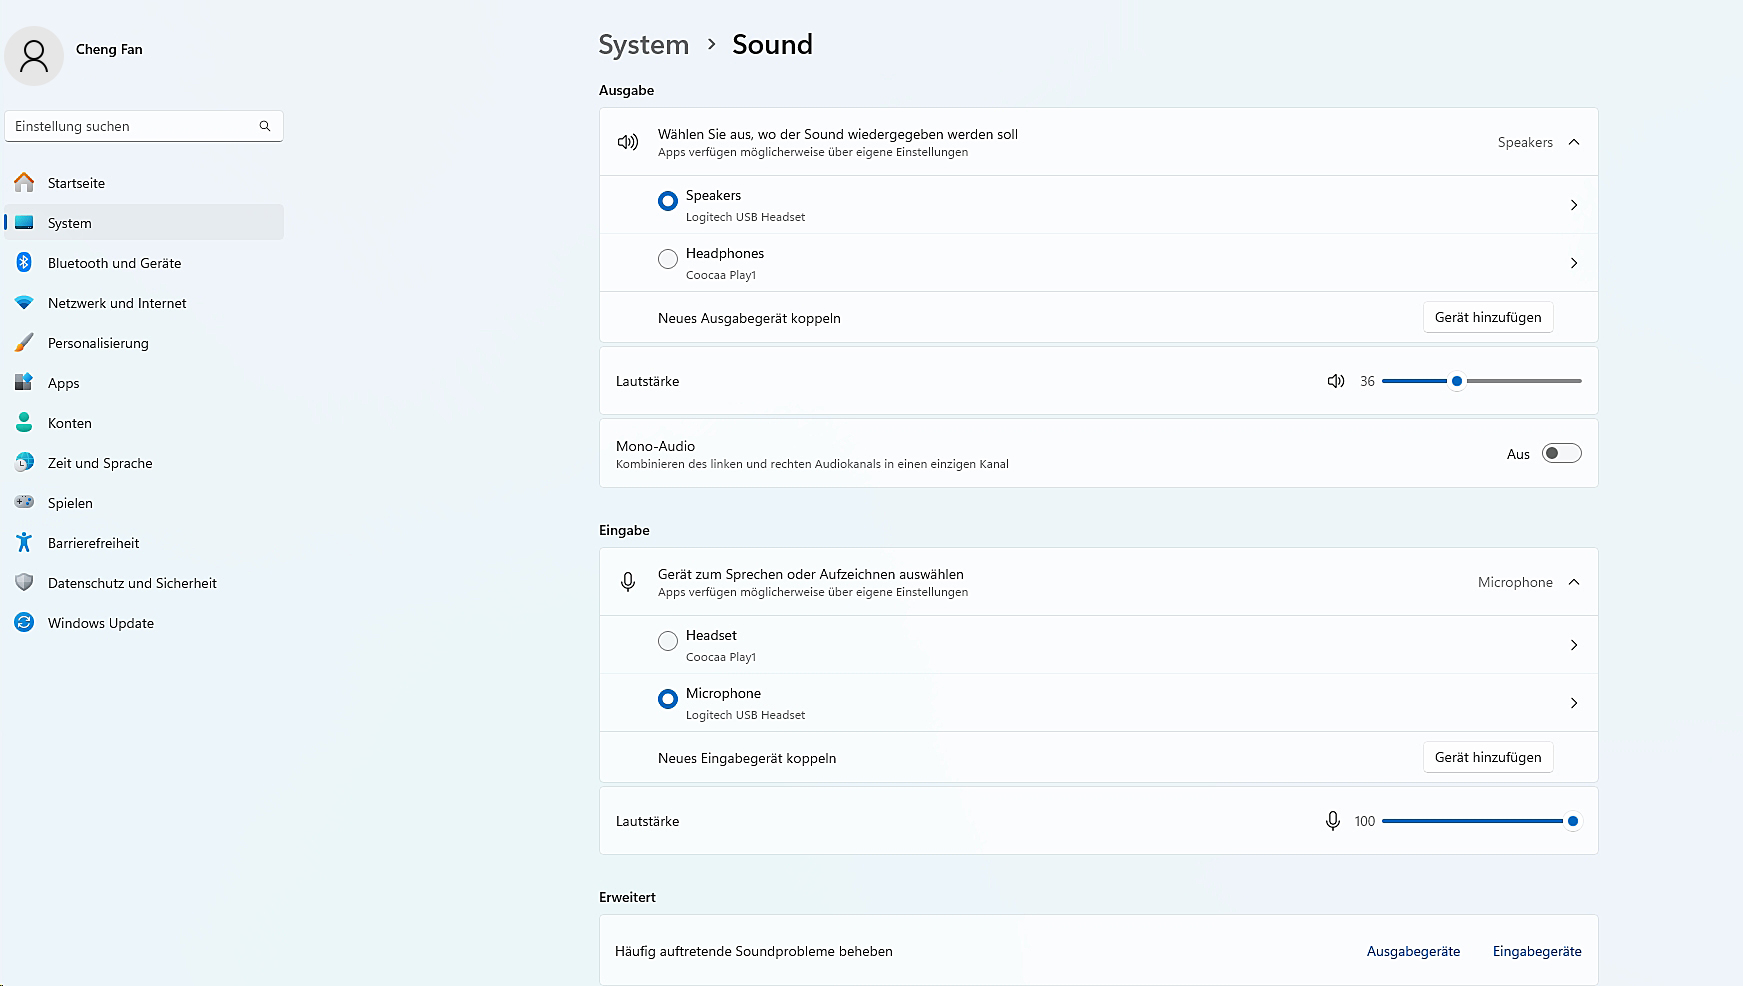
Task: Click the Einstellung suchen search field
Action: [x=144, y=126]
